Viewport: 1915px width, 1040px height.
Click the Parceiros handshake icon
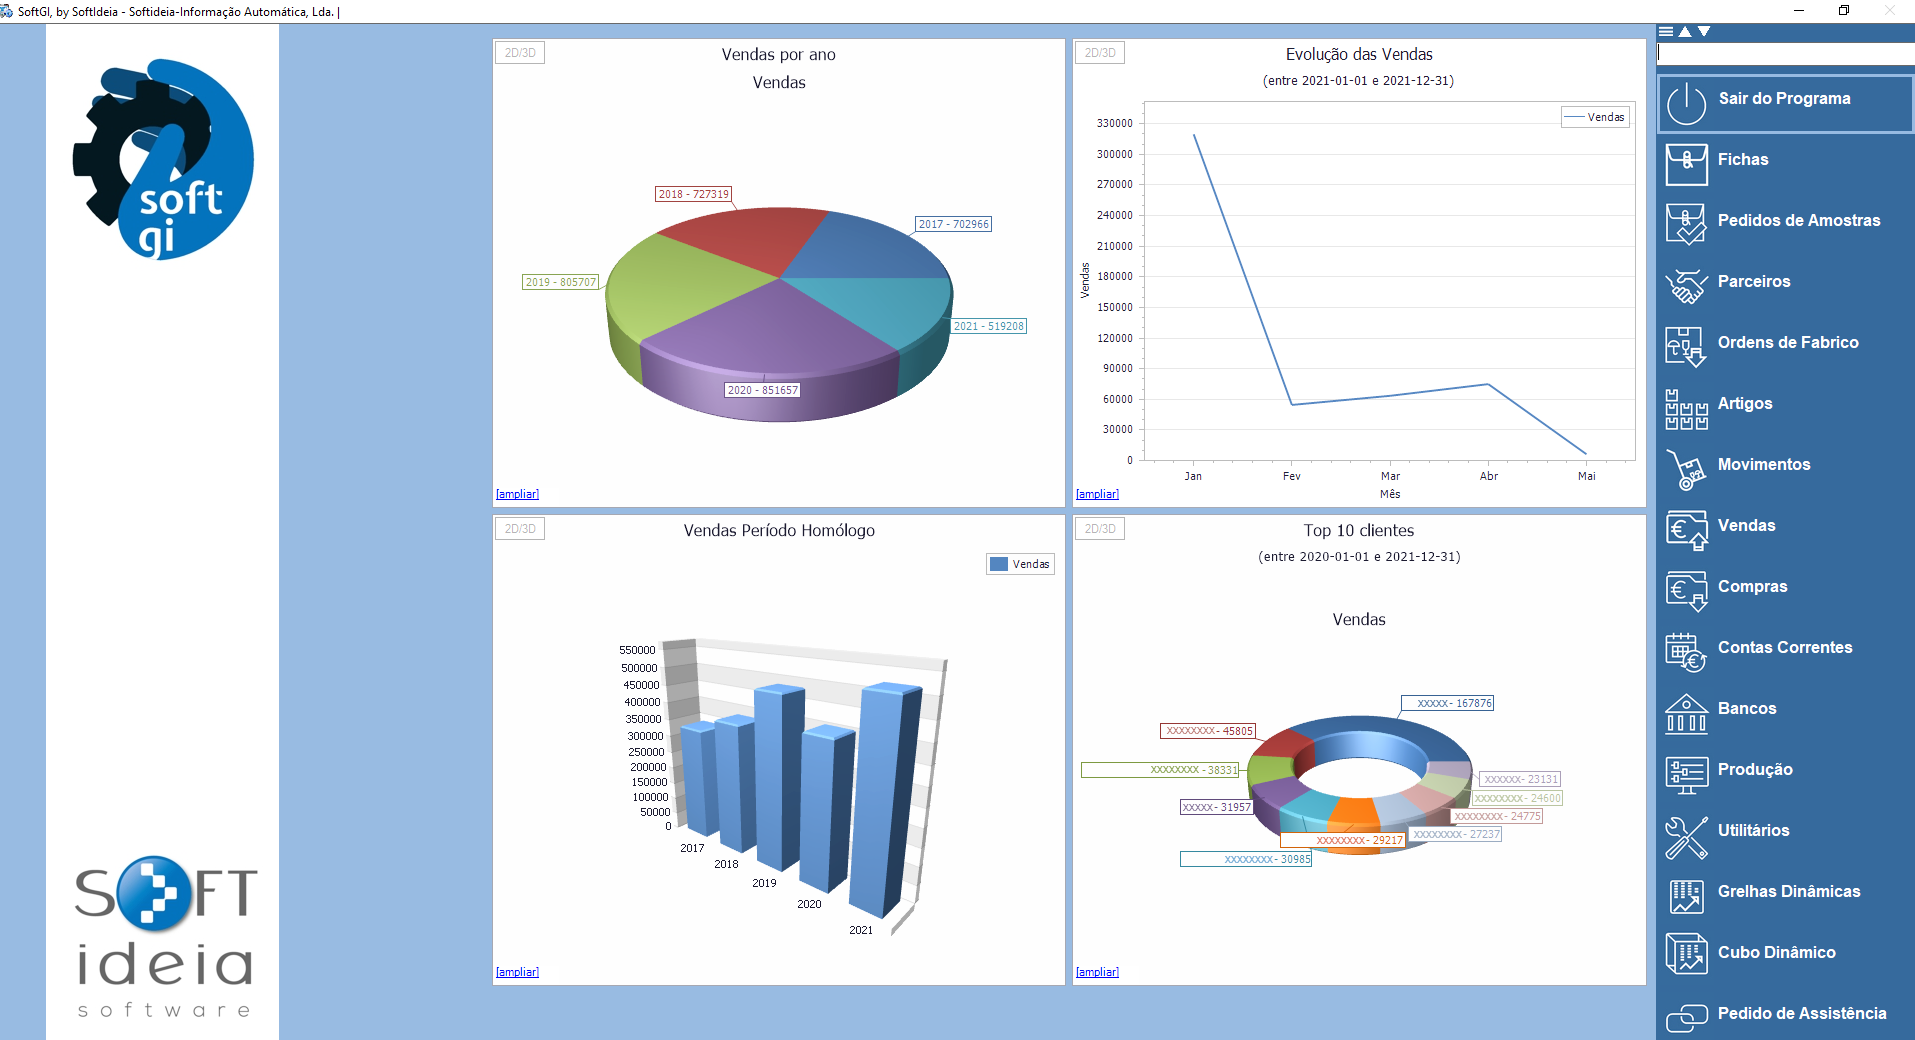point(1686,285)
